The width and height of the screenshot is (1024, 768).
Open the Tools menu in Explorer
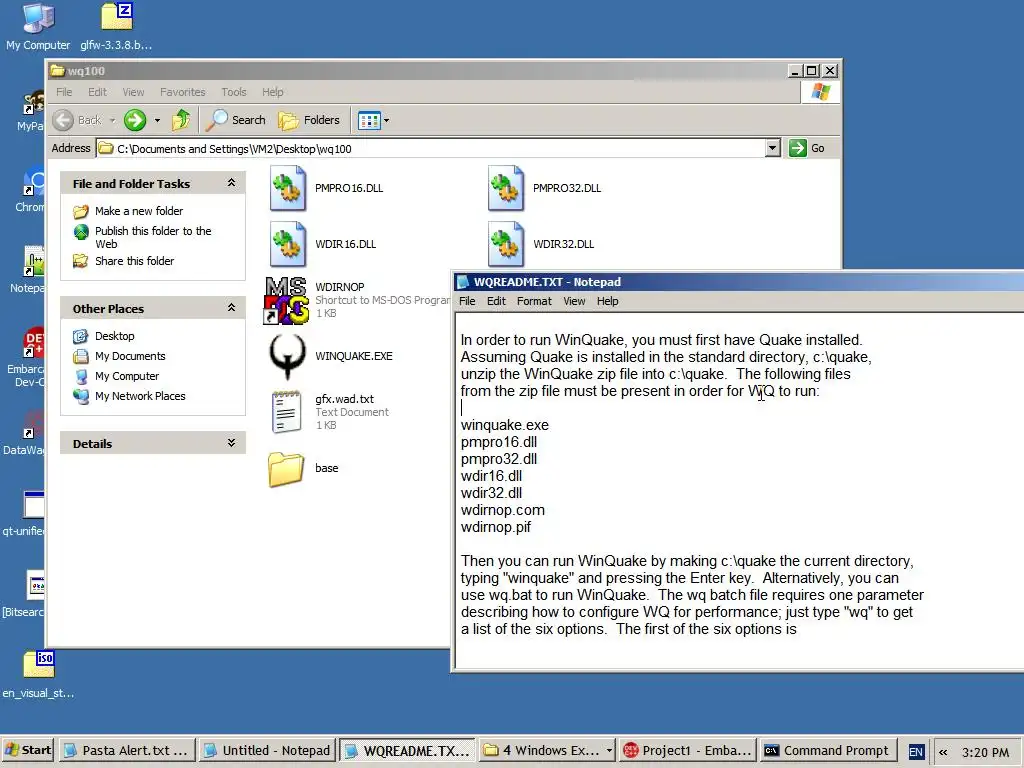(234, 92)
